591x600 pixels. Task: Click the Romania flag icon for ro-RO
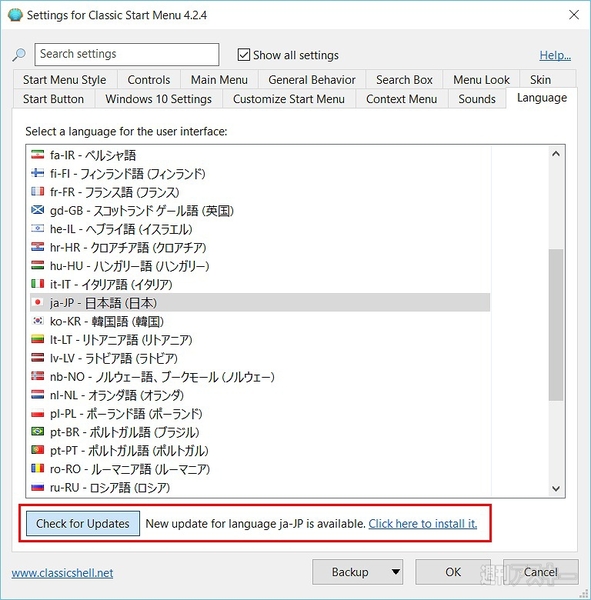38,469
